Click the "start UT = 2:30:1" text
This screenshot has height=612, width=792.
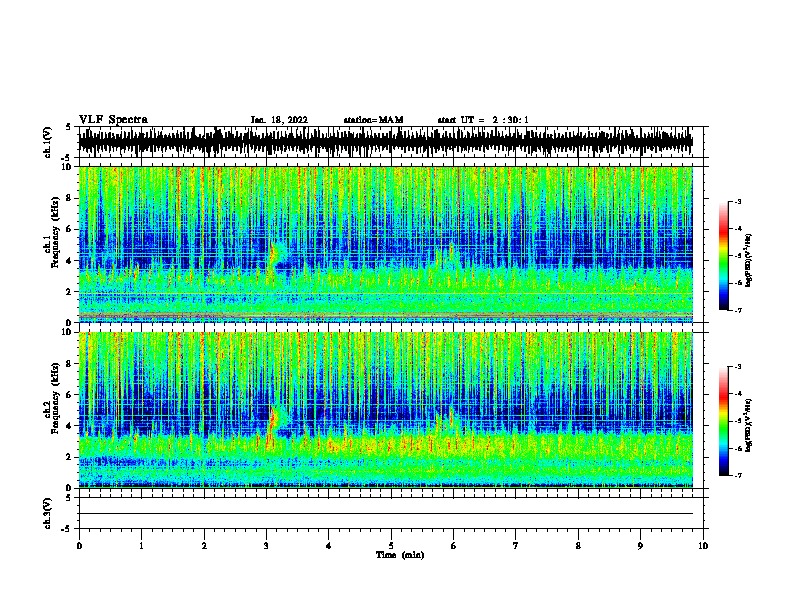tap(483, 120)
